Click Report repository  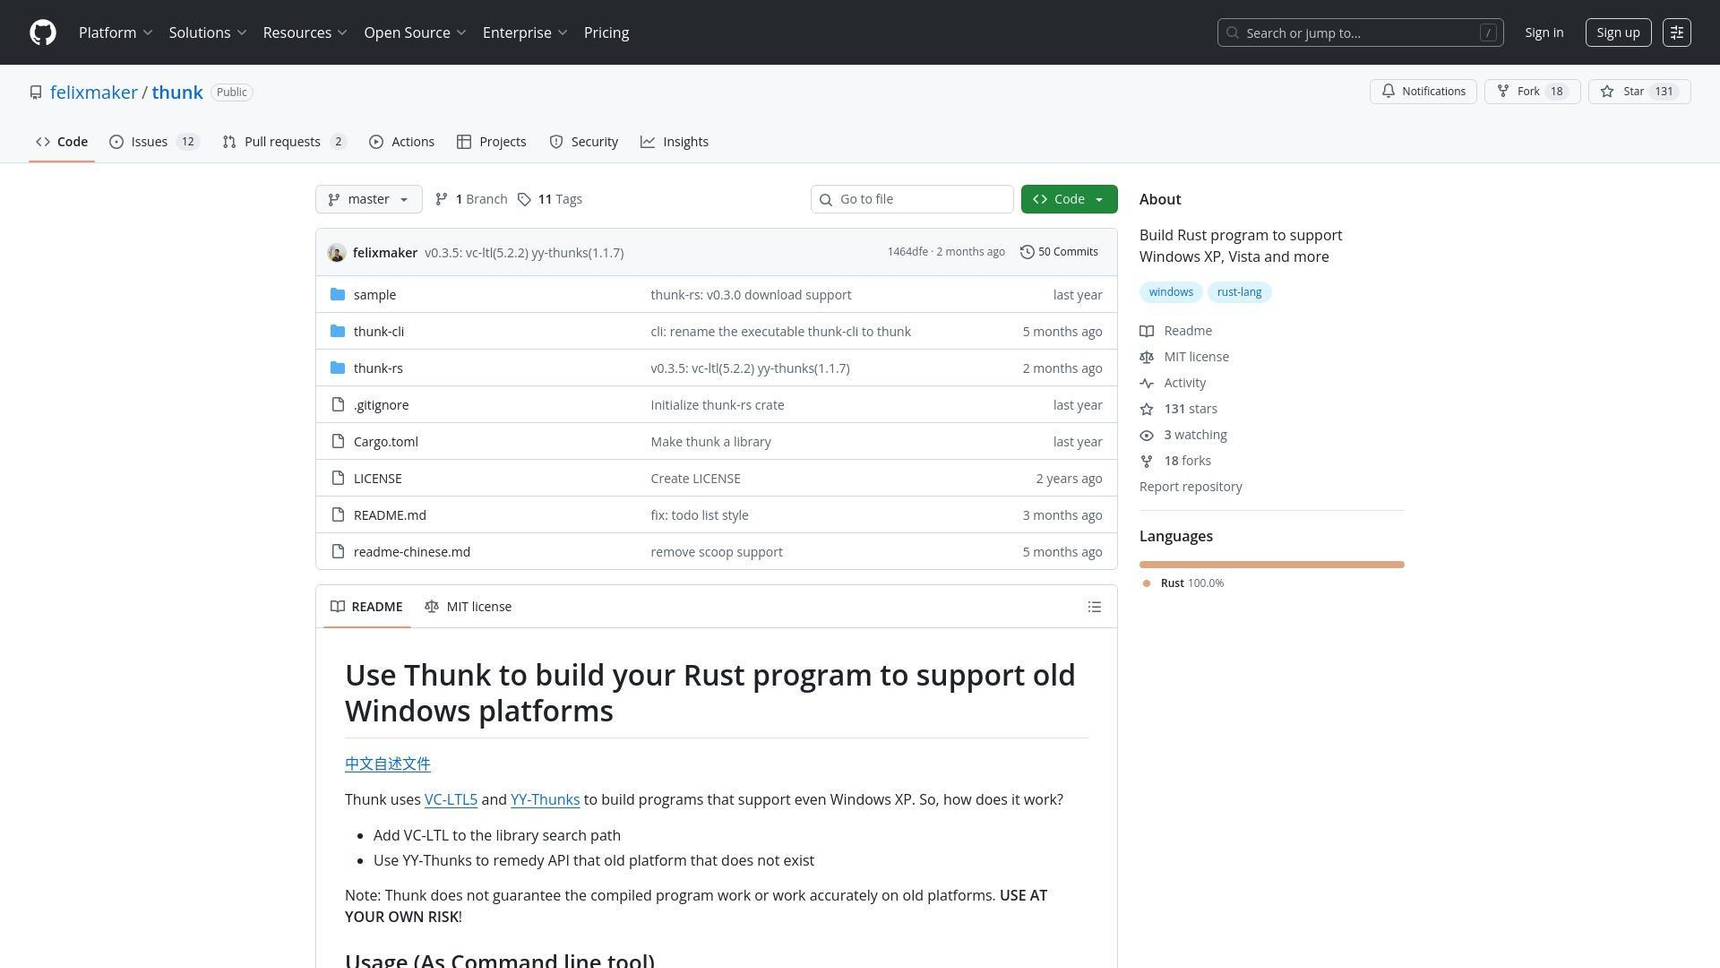point(1190,487)
